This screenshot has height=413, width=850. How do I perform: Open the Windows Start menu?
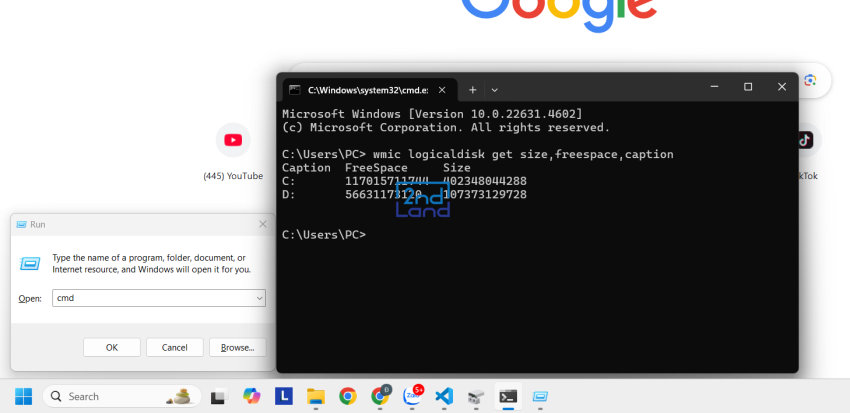coord(23,396)
